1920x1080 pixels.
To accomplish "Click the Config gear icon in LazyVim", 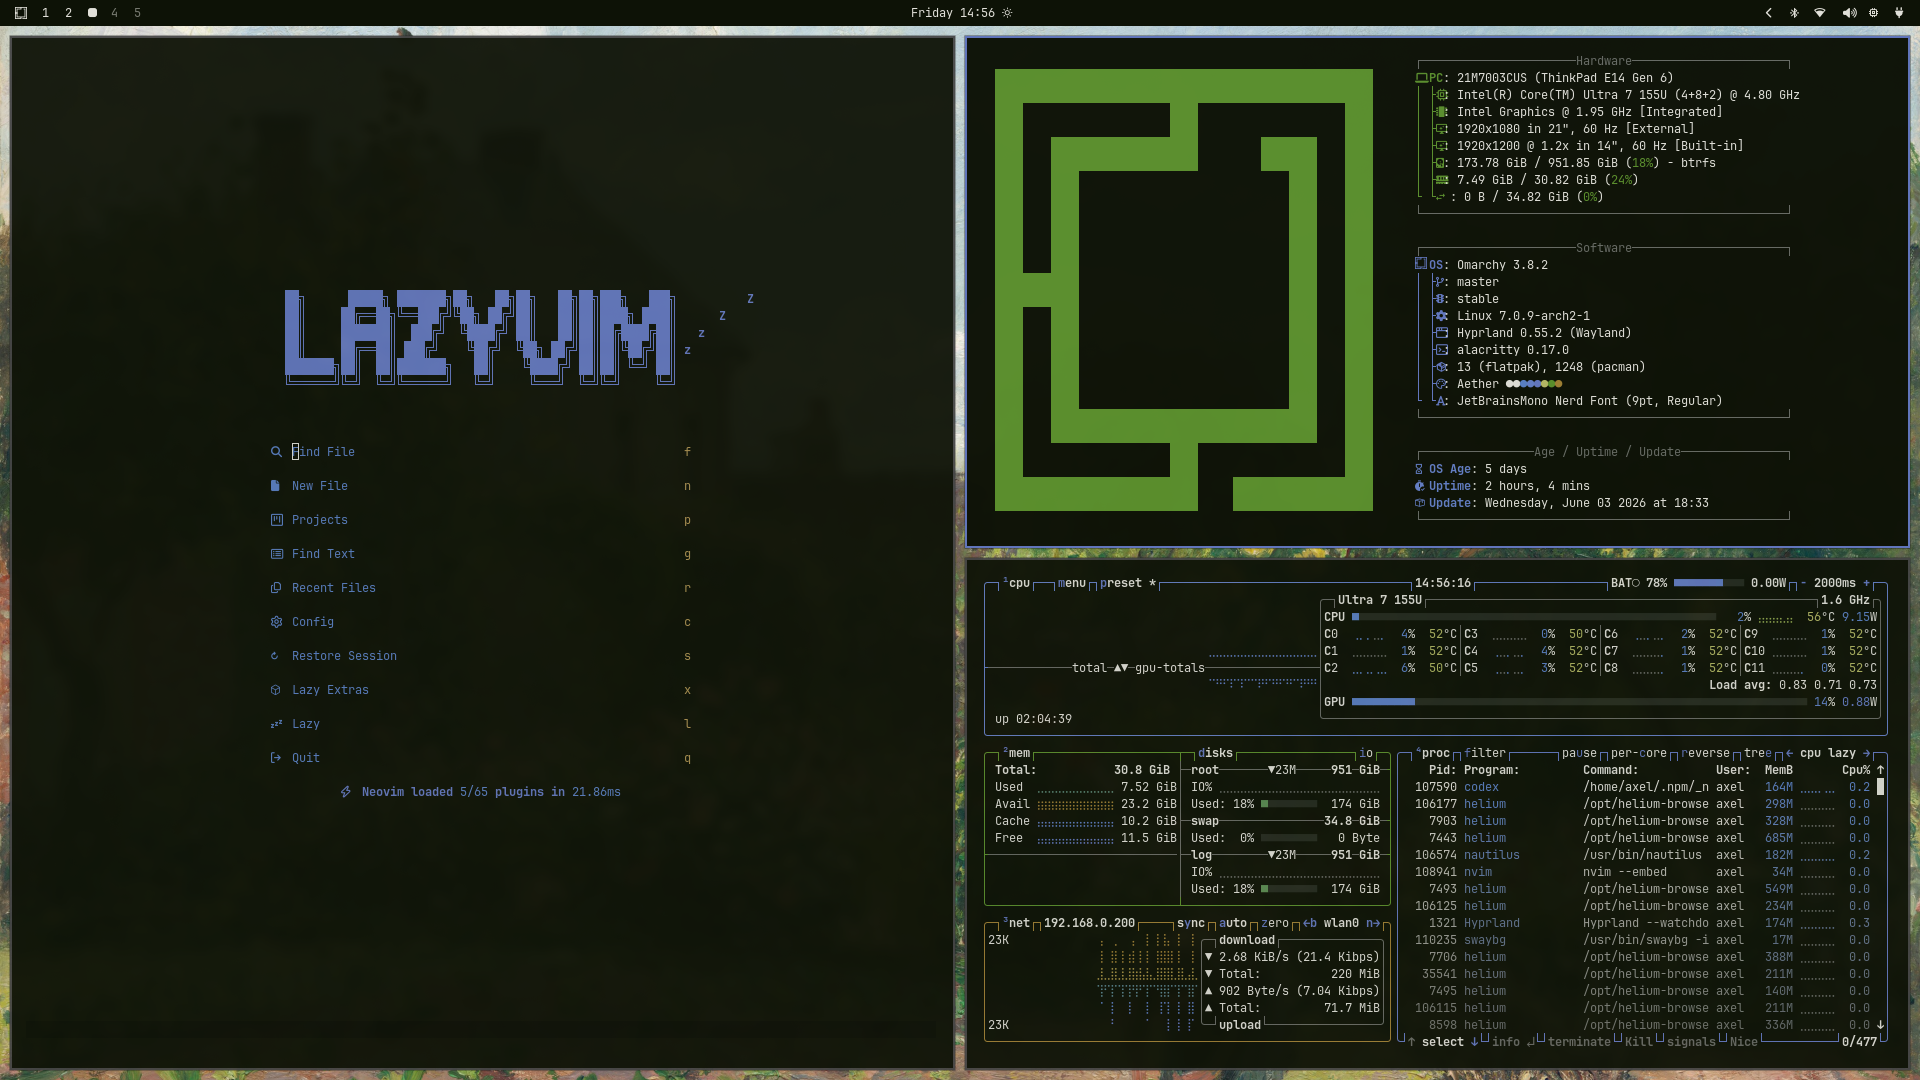I will [x=276, y=622].
